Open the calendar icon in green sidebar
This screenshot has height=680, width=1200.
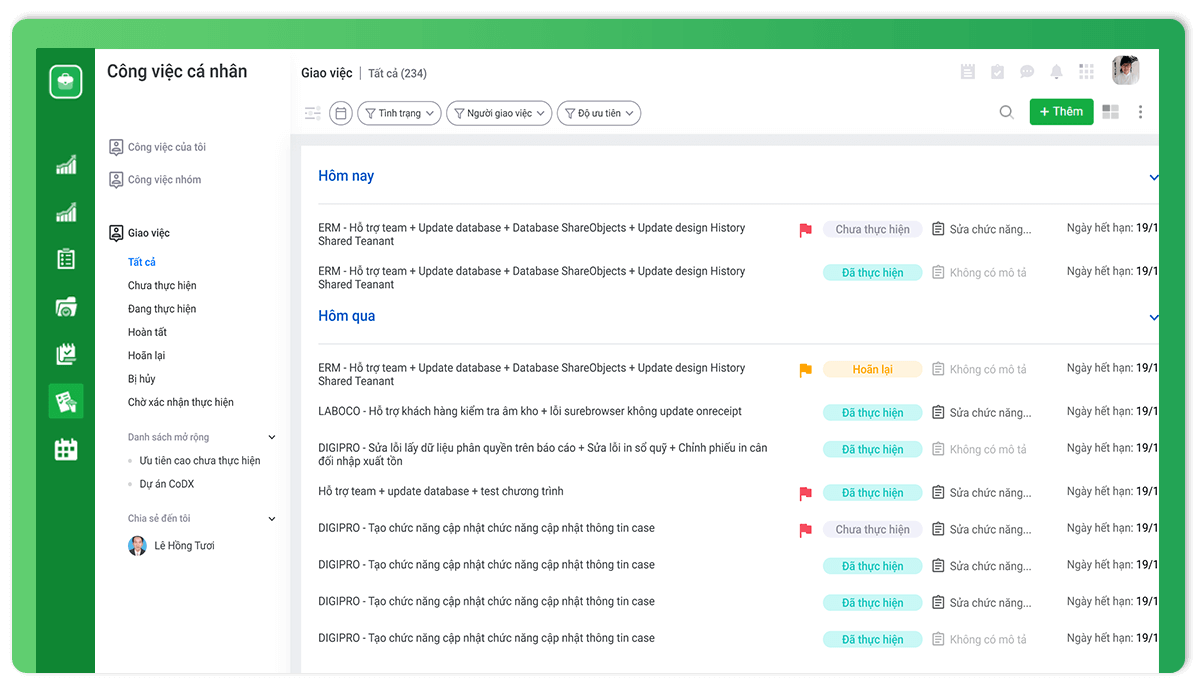66,449
